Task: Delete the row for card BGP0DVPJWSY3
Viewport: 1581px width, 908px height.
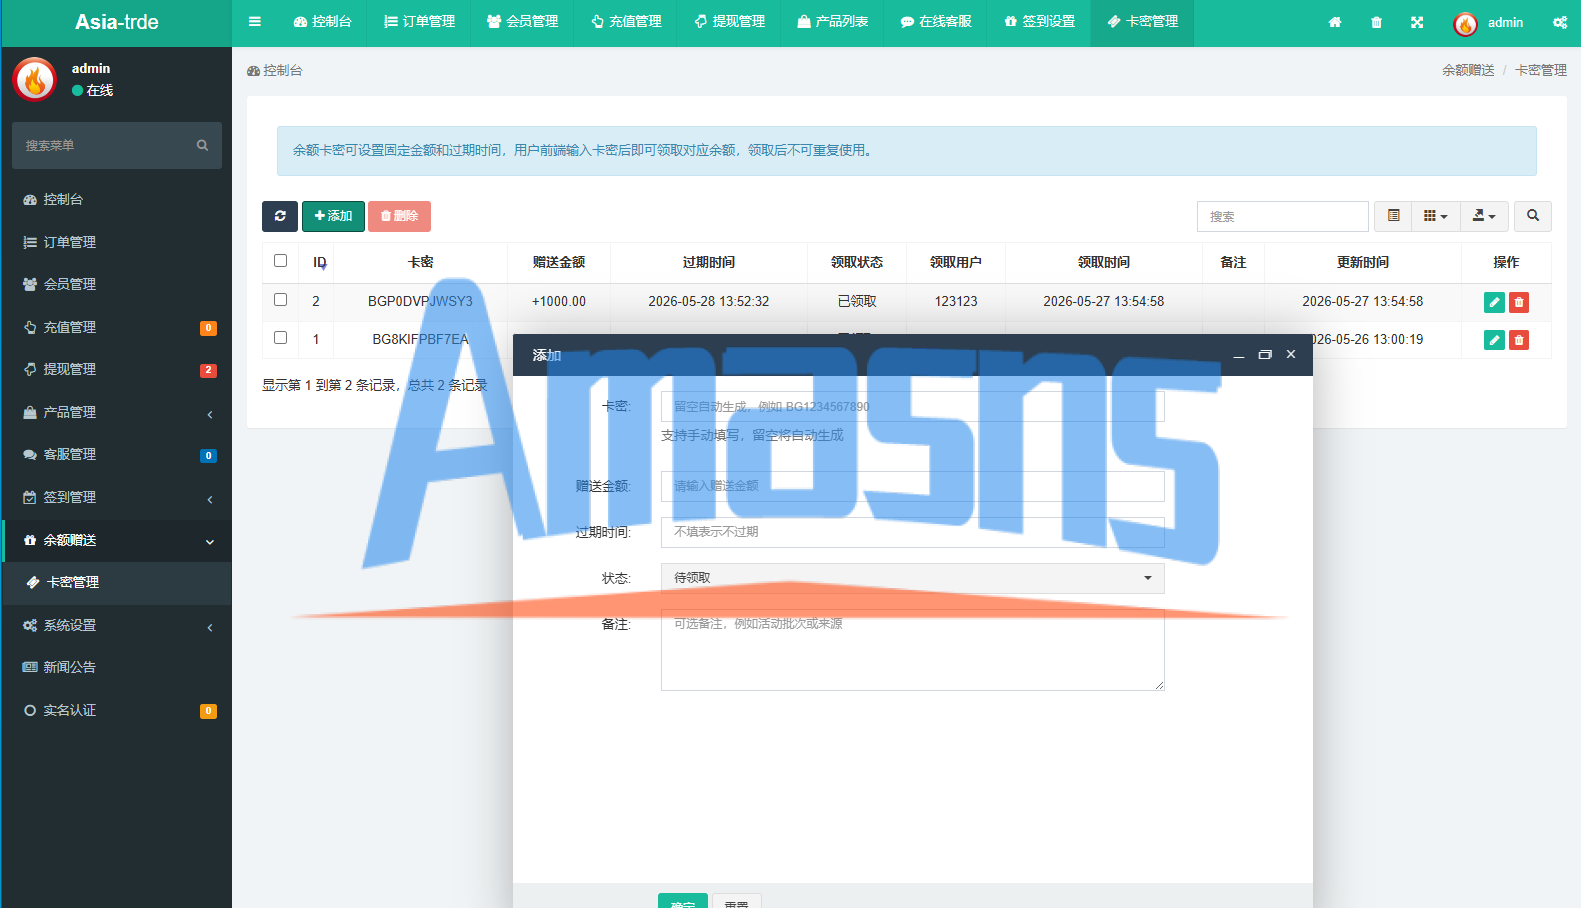Action: (x=1519, y=302)
